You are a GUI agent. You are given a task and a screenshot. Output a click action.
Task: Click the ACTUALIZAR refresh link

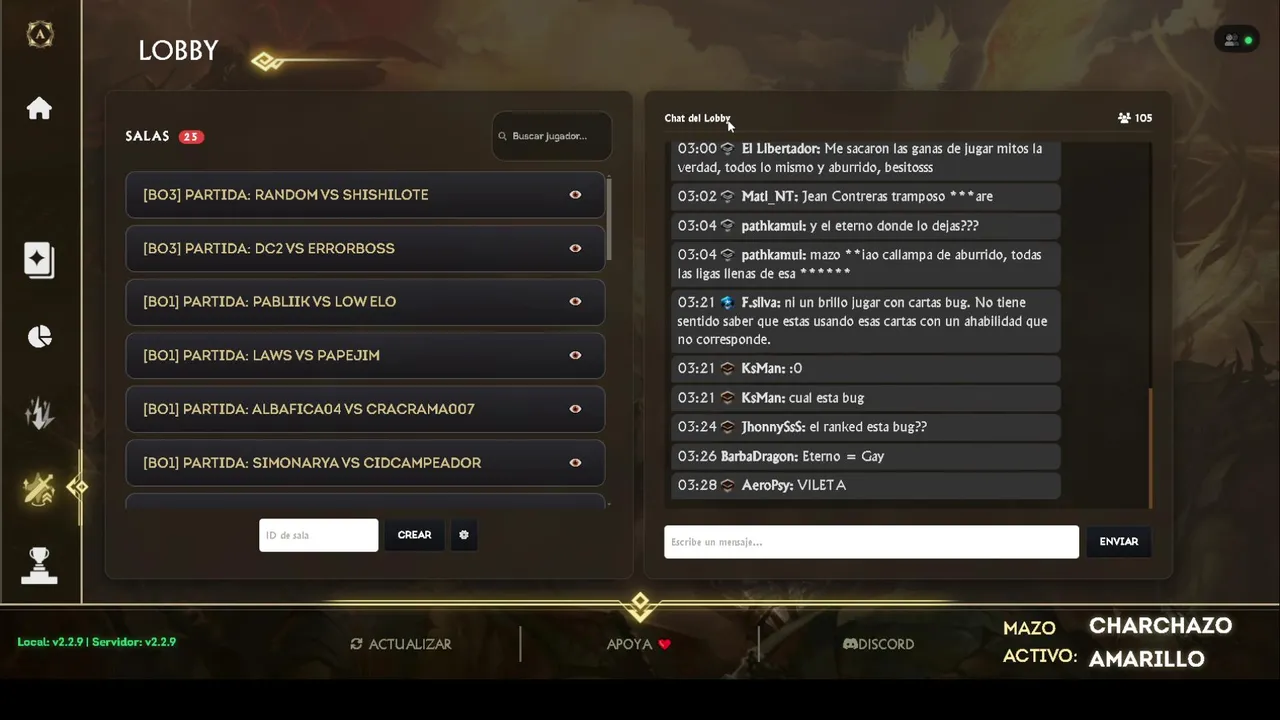pos(400,644)
